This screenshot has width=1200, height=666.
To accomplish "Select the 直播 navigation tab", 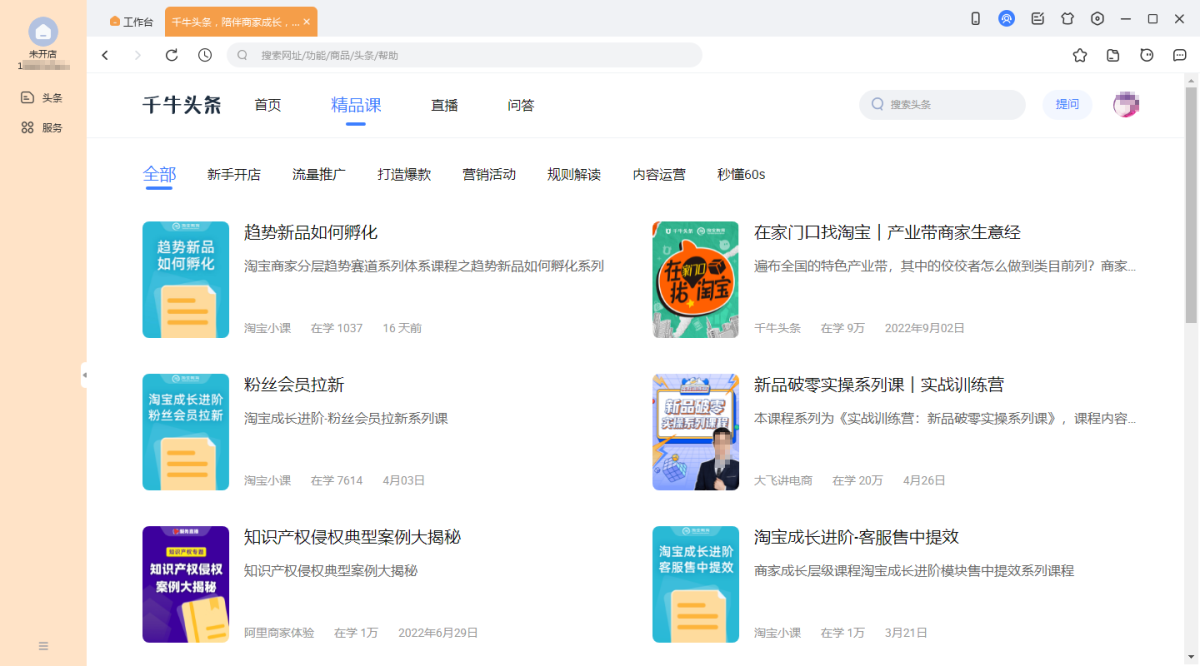I will [444, 105].
